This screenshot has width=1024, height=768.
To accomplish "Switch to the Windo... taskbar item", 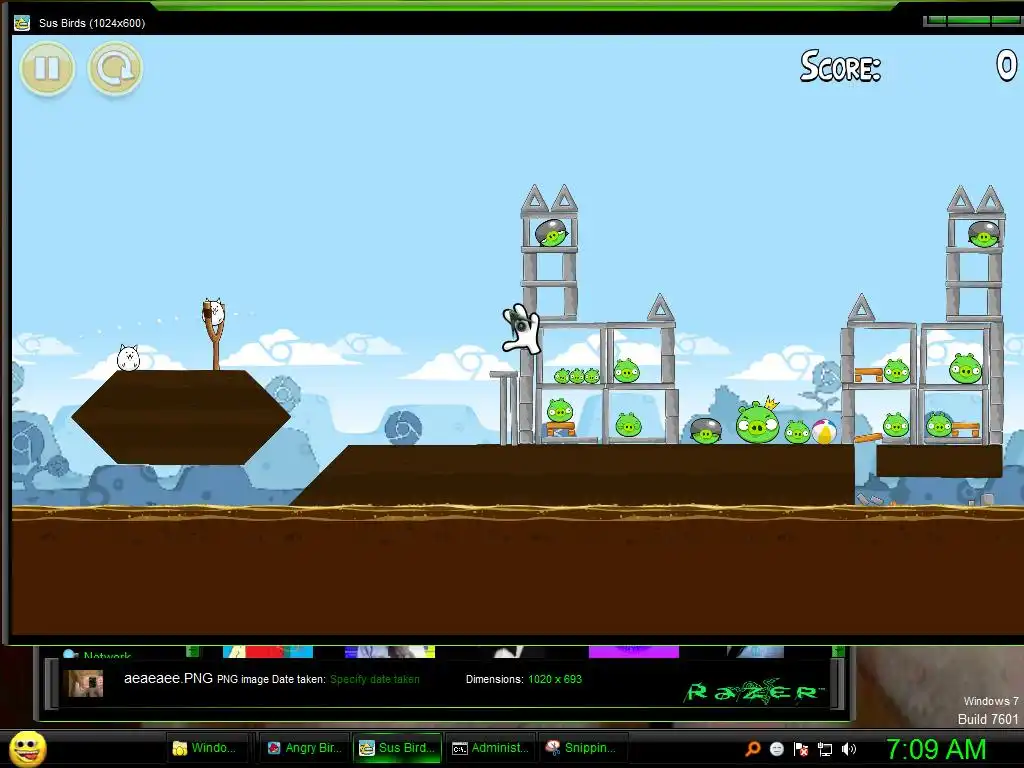I will point(210,748).
